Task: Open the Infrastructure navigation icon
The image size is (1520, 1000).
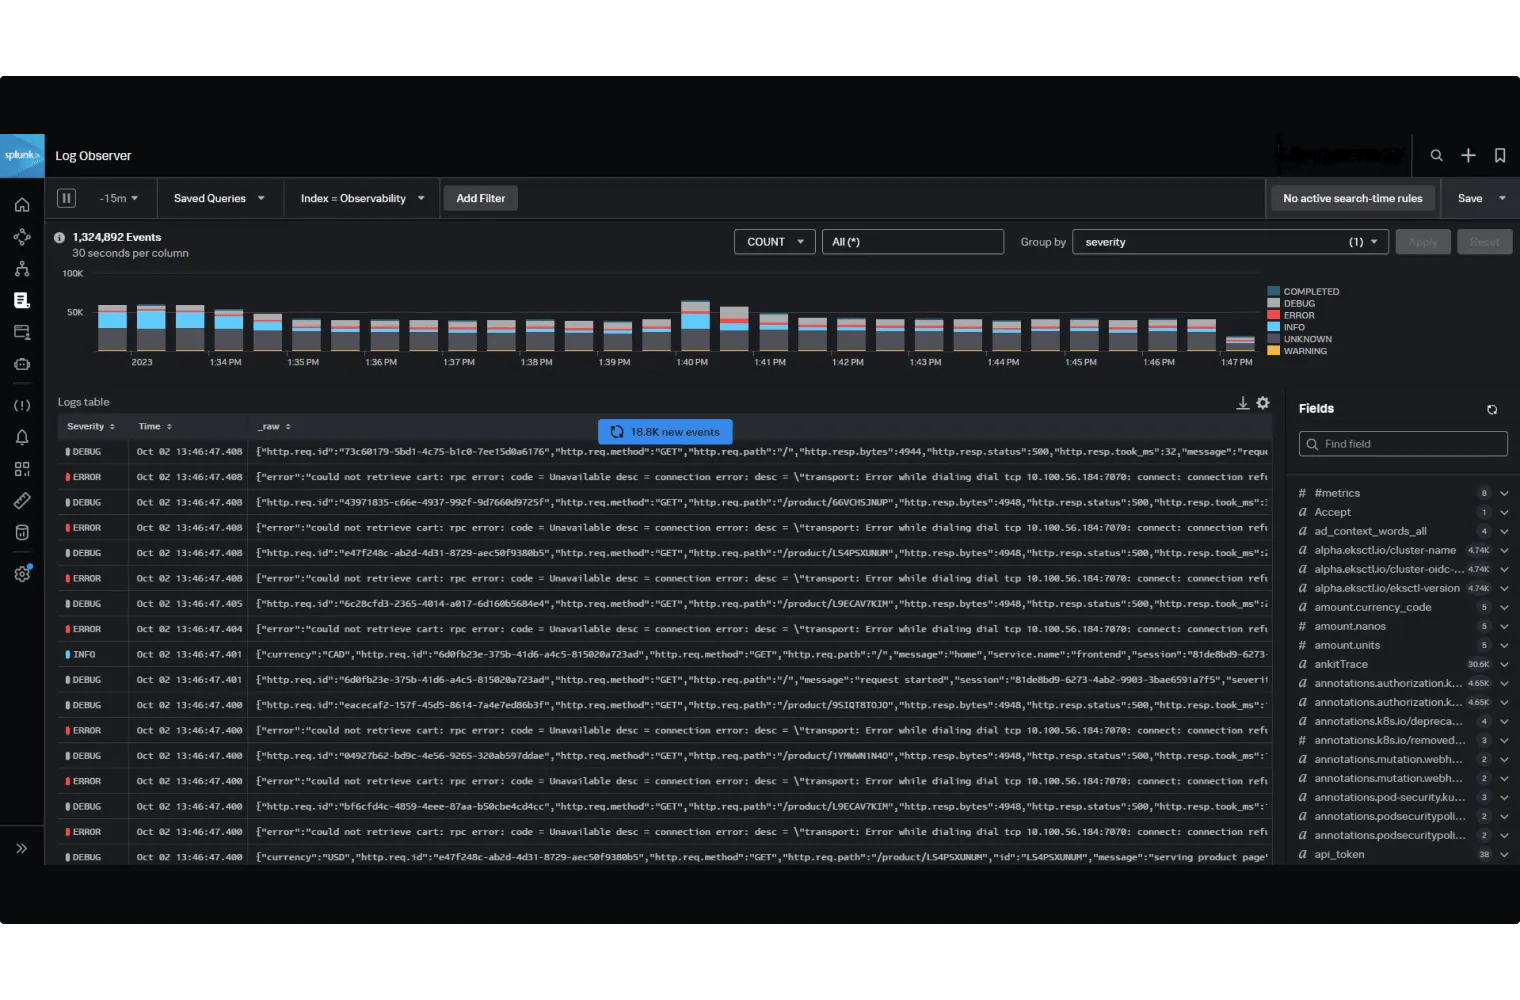Action: (22, 268)
